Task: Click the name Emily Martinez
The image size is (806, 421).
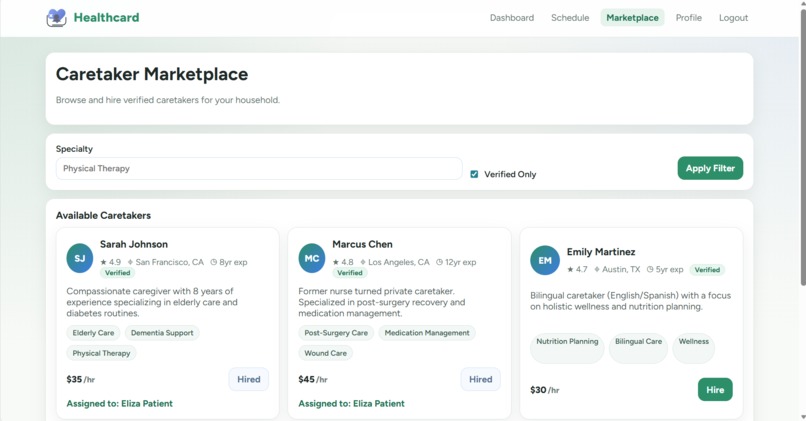Action: tap(601, 252)
